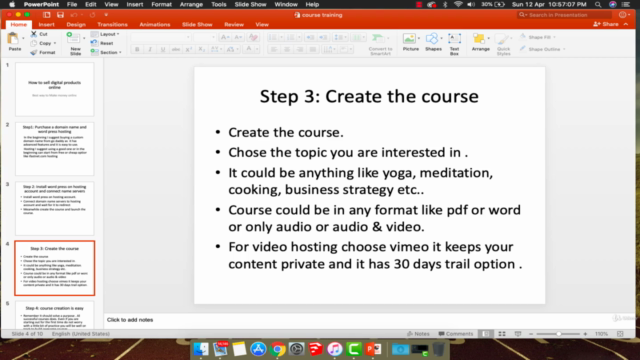This screenshot has width=640, height=360.
Task: Click the Step 3 slide title
Action: coord(369,96)
